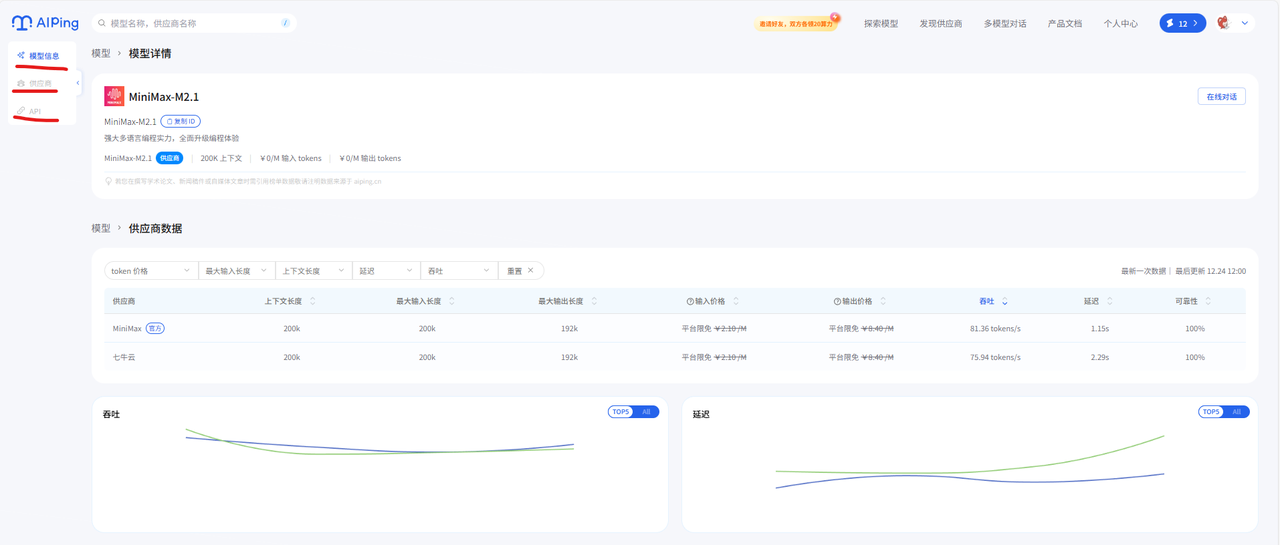Toggle the 吞吐 column sort arrow
Screen dimensions: 1280x545
1005,301
